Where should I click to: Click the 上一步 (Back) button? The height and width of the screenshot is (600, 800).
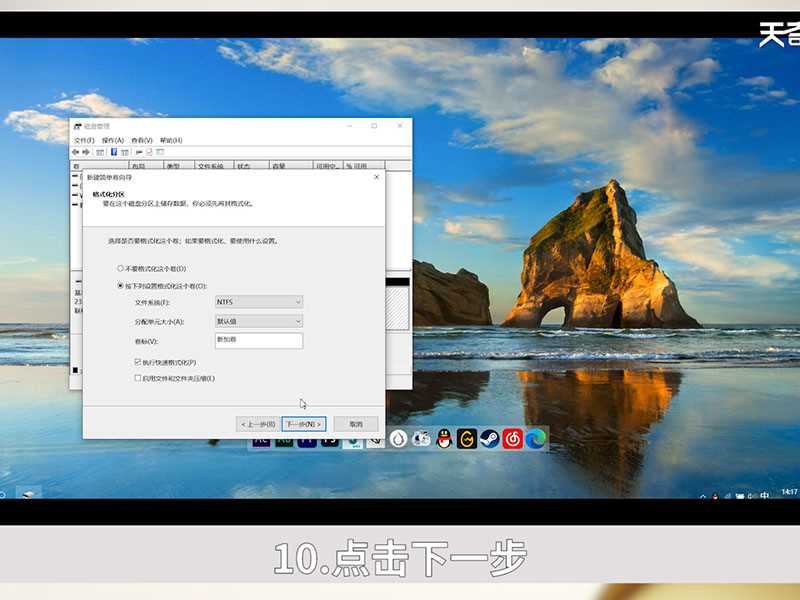pos(256,423)
